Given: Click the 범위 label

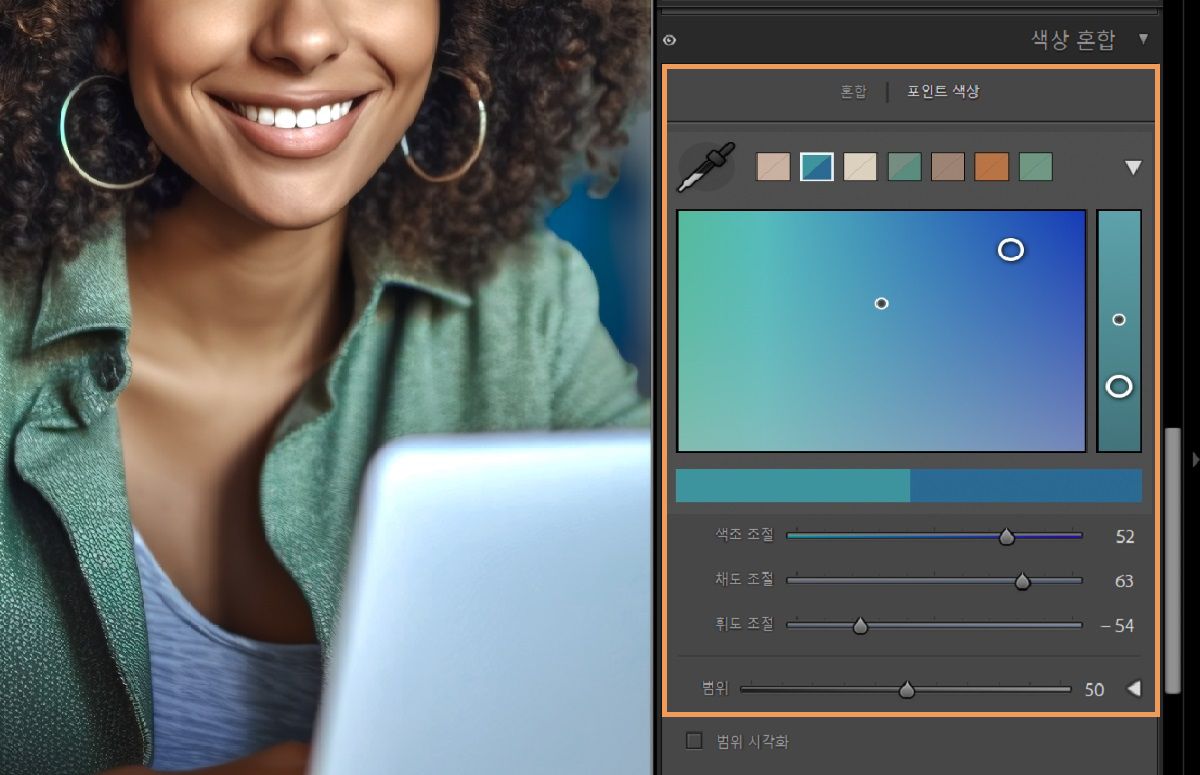Looking at the screenshot, I should (716, 688).
